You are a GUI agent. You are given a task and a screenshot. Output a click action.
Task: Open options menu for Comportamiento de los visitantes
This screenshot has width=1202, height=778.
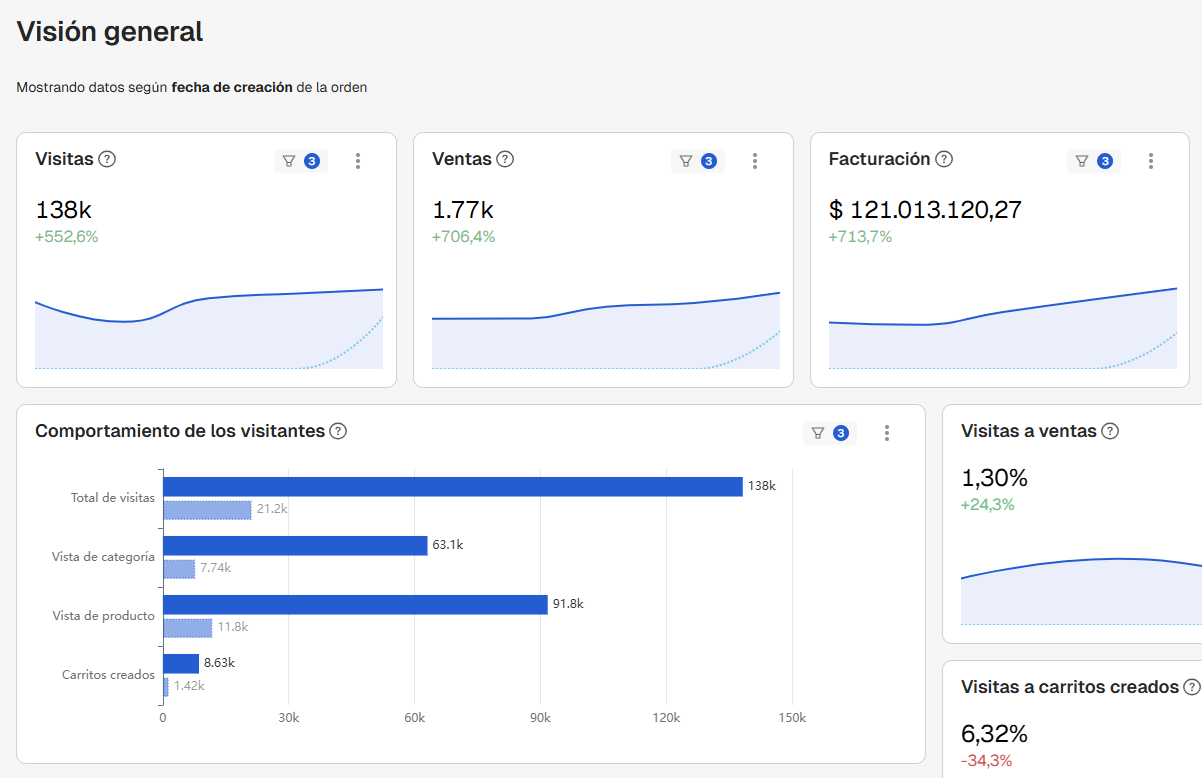click(887, 433)
